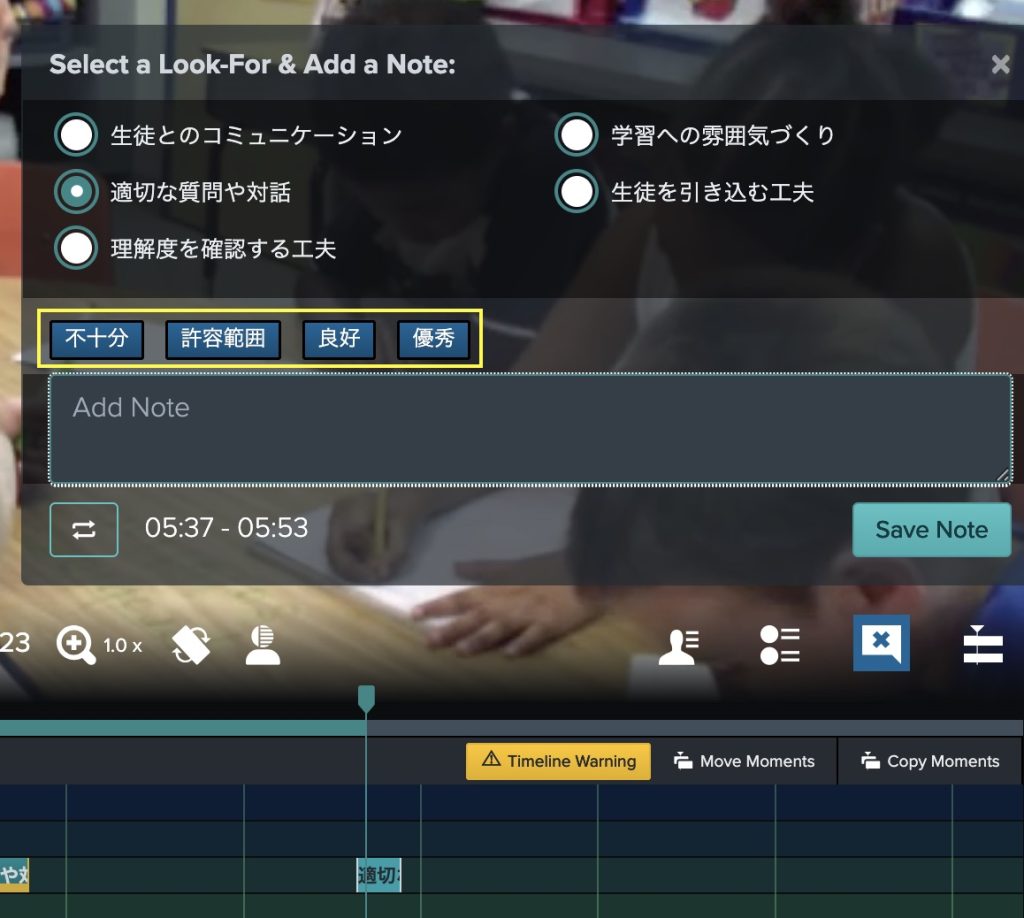Pick the 優秀 rating button
The width and height of the screenshot is (1024, 918).
click(x=433, y=339)
